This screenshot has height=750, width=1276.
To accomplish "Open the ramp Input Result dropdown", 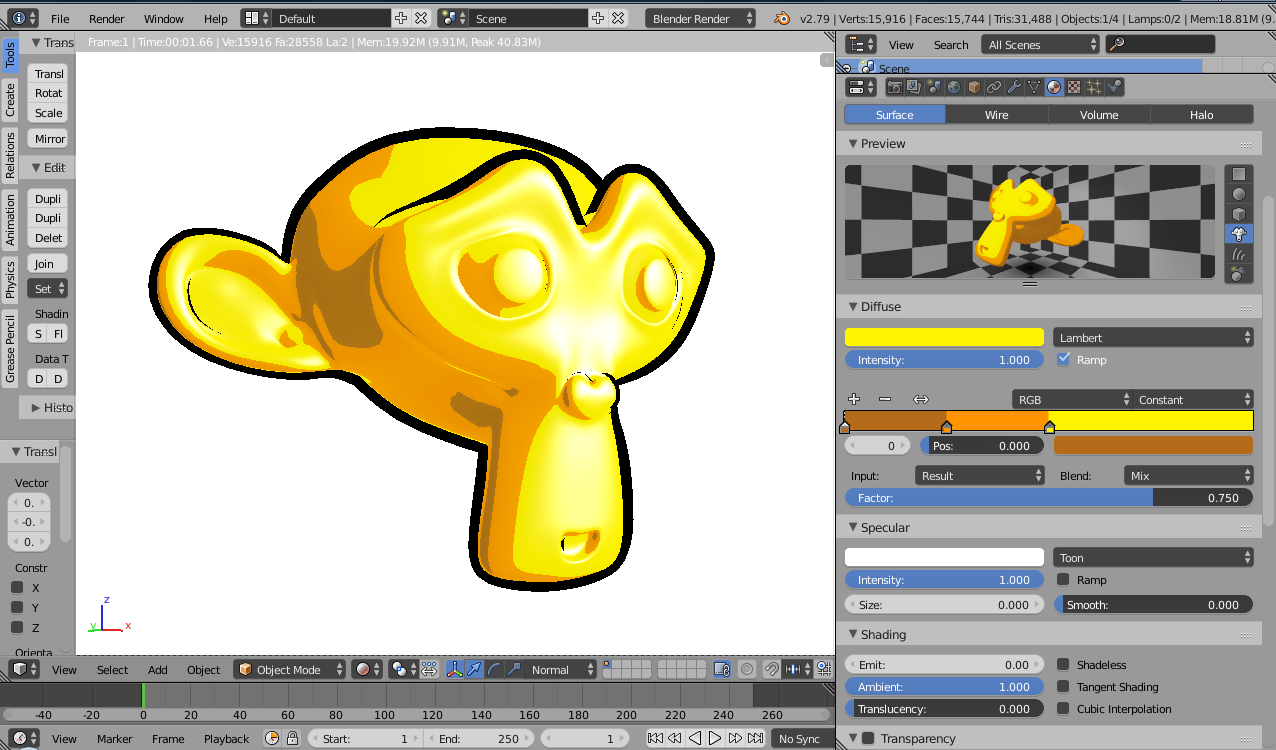I will (x=980, y=475).
